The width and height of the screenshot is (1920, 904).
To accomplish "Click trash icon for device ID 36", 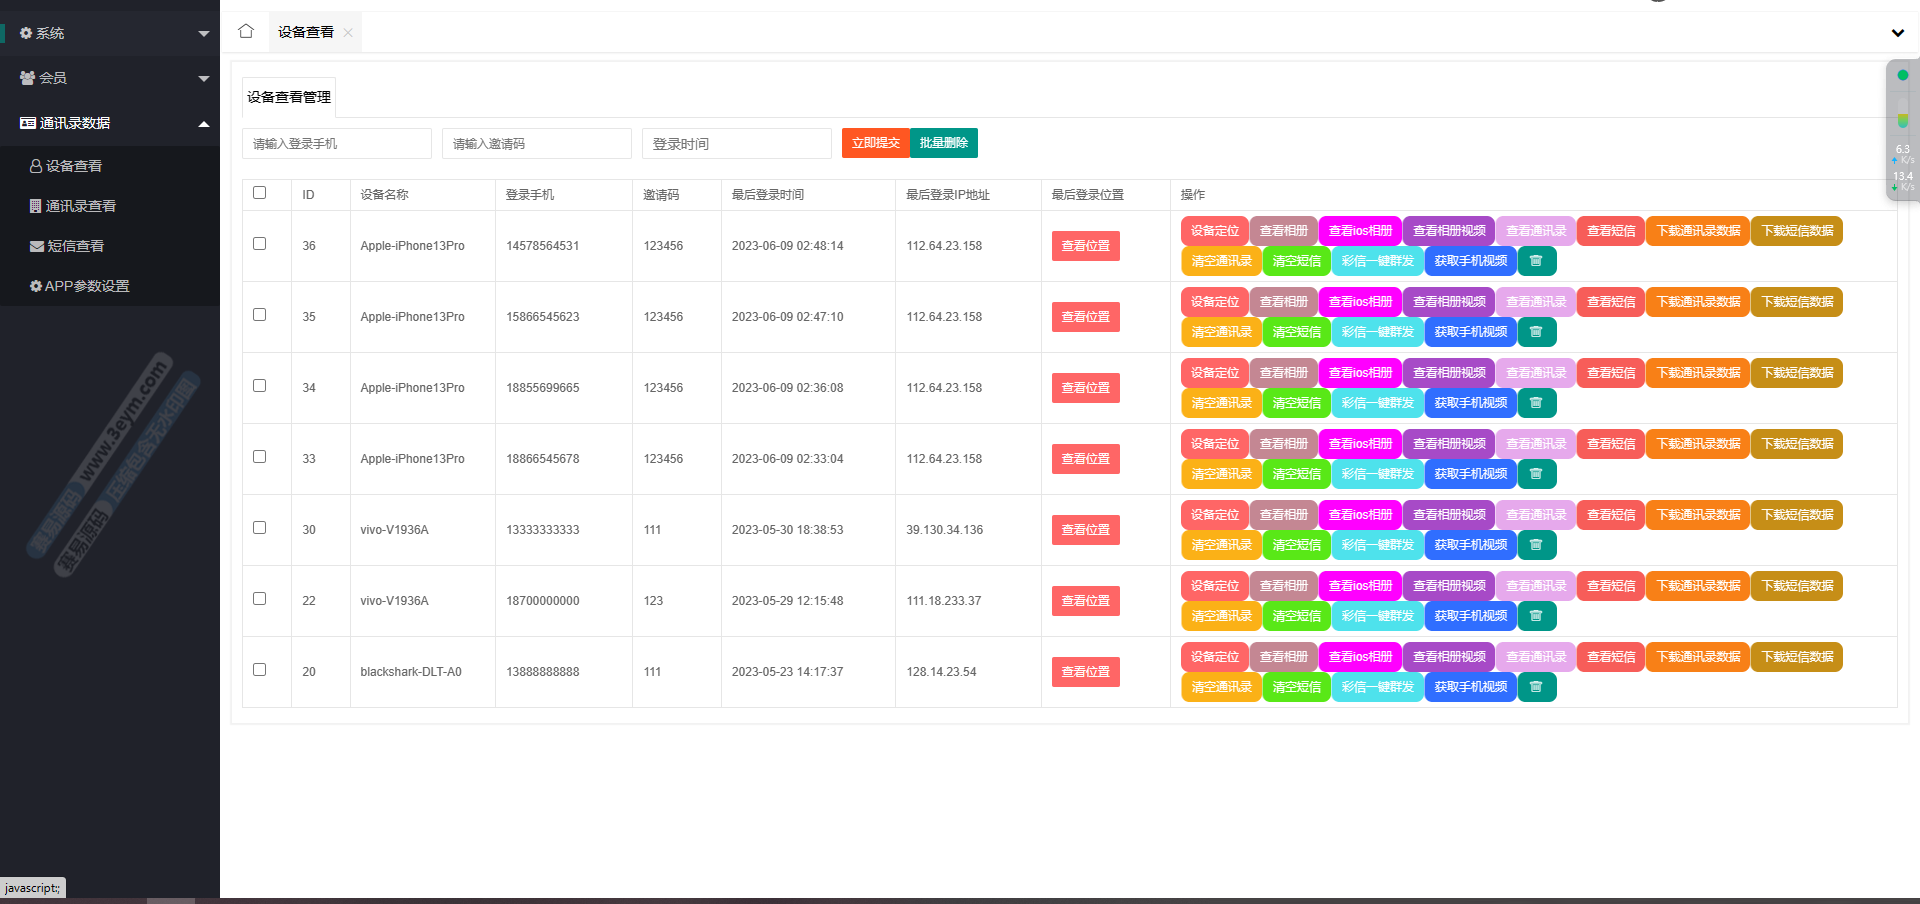I will [x=1536, y=261].
